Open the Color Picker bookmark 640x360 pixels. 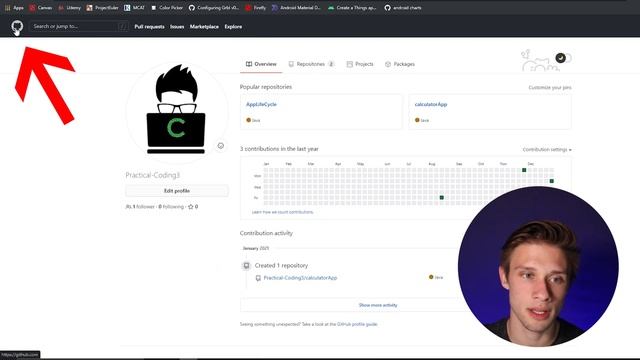coord(167,8)
